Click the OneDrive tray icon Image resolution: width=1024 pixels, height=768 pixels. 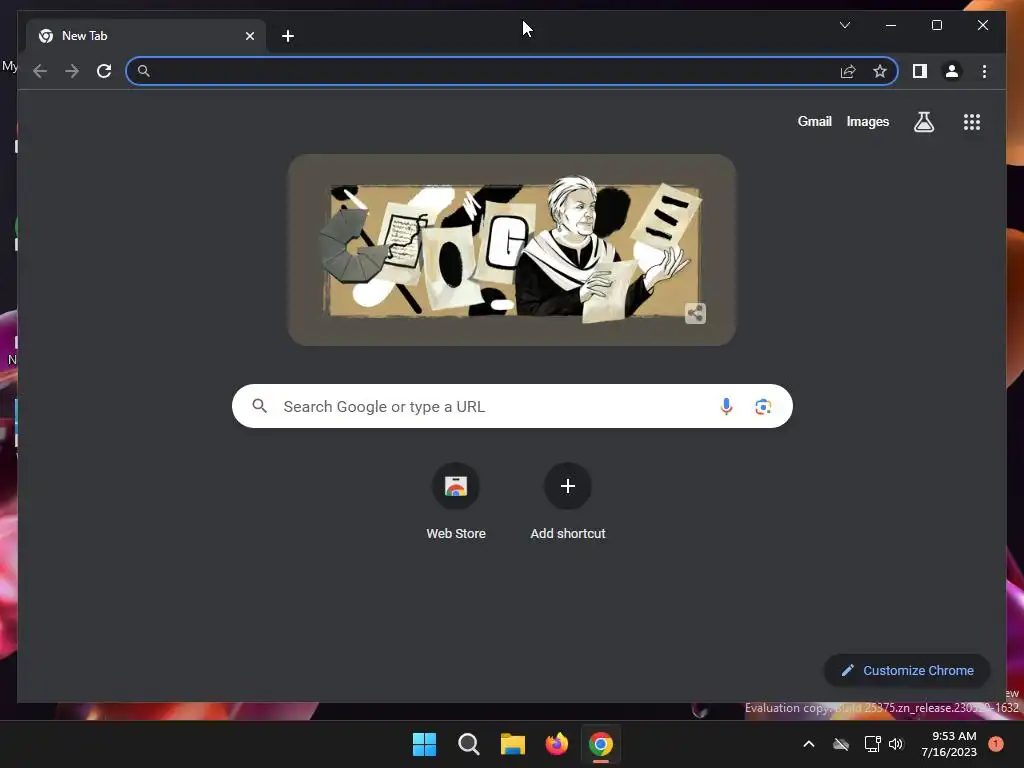[840, 744]
